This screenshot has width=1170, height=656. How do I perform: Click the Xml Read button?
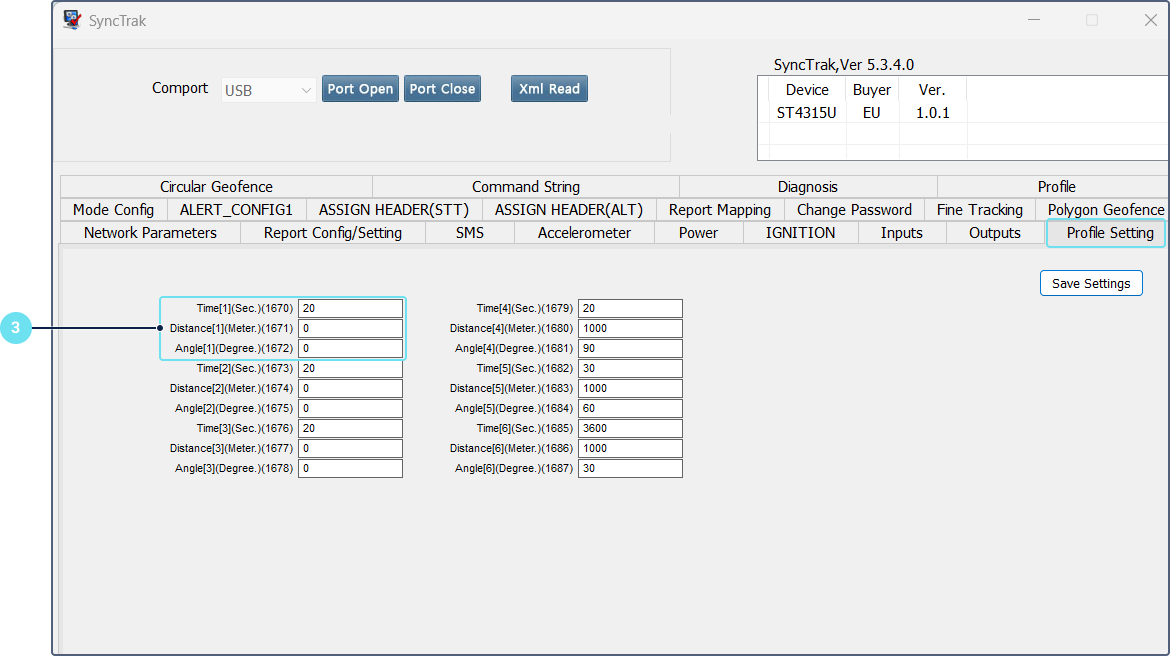(549, 89)
